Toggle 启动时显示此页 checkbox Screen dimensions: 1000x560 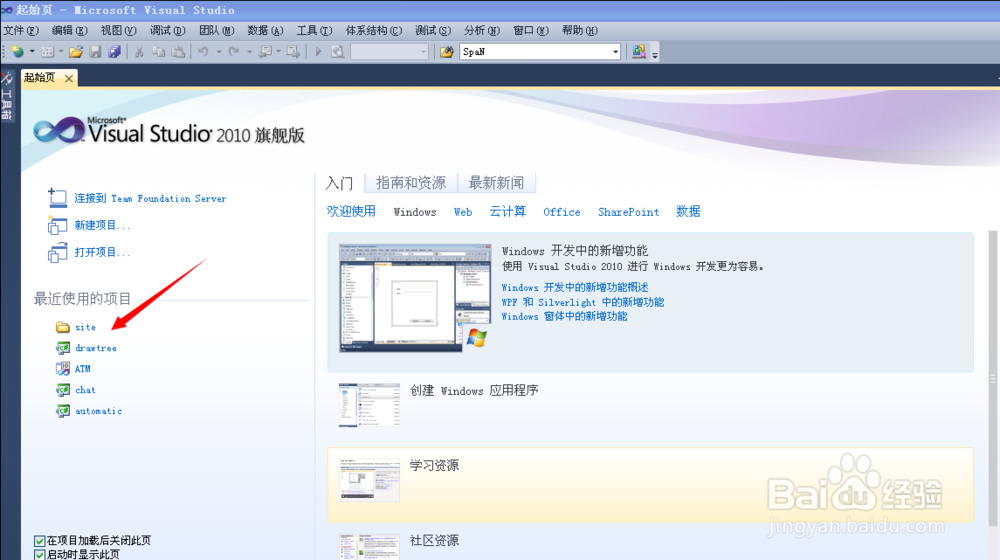(x=40, y=555)
